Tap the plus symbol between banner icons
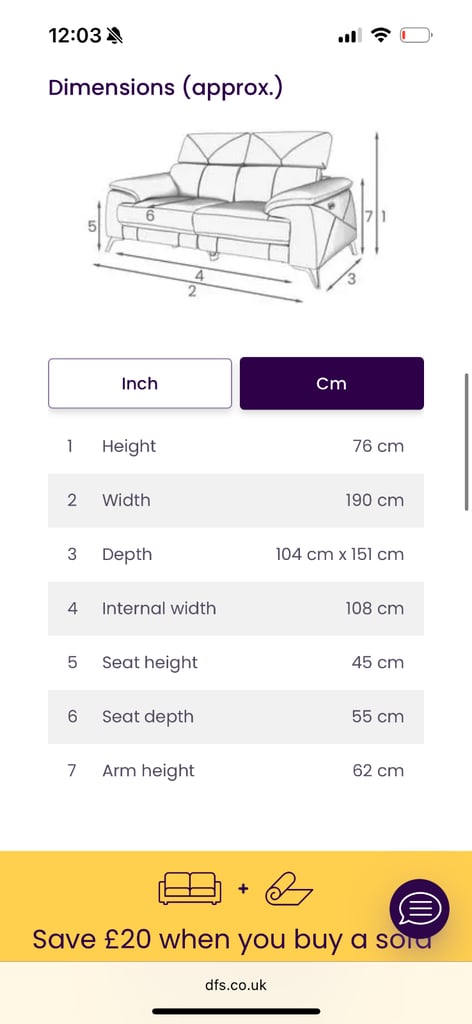The image size is (472, 1024). click(x=243, y=889)
